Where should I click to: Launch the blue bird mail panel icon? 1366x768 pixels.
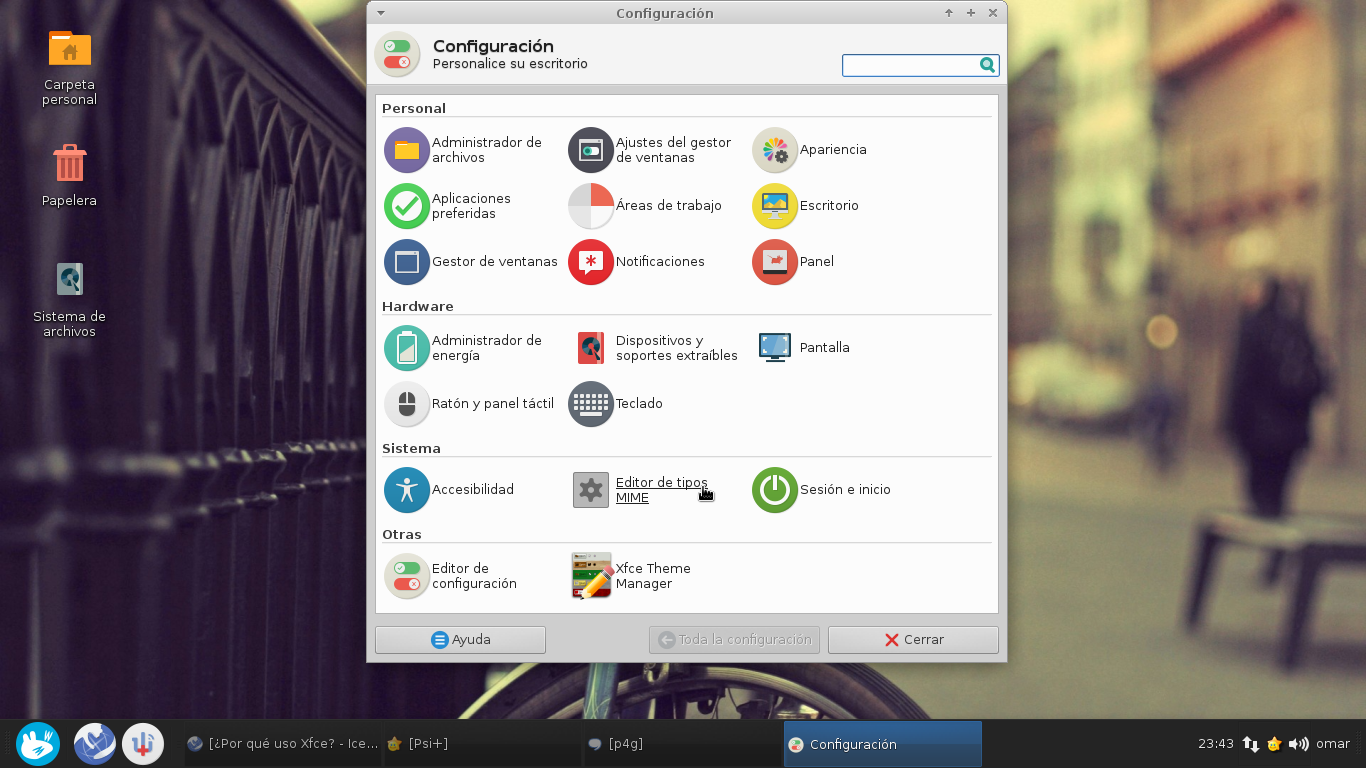point(95,744)
